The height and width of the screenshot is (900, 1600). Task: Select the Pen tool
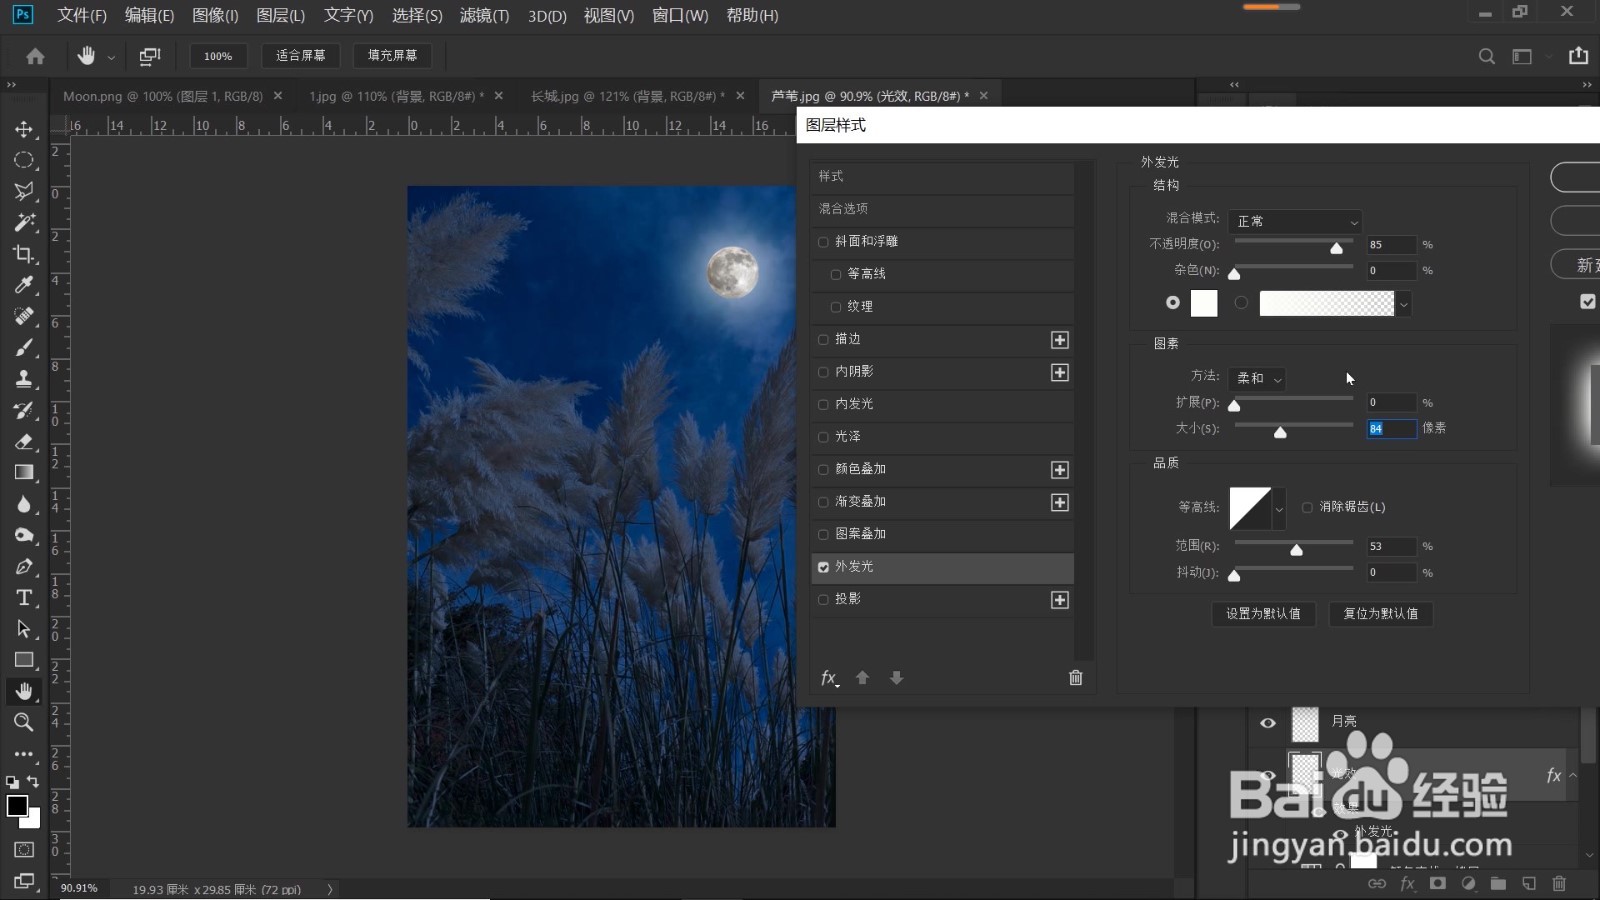click(24, 566)
